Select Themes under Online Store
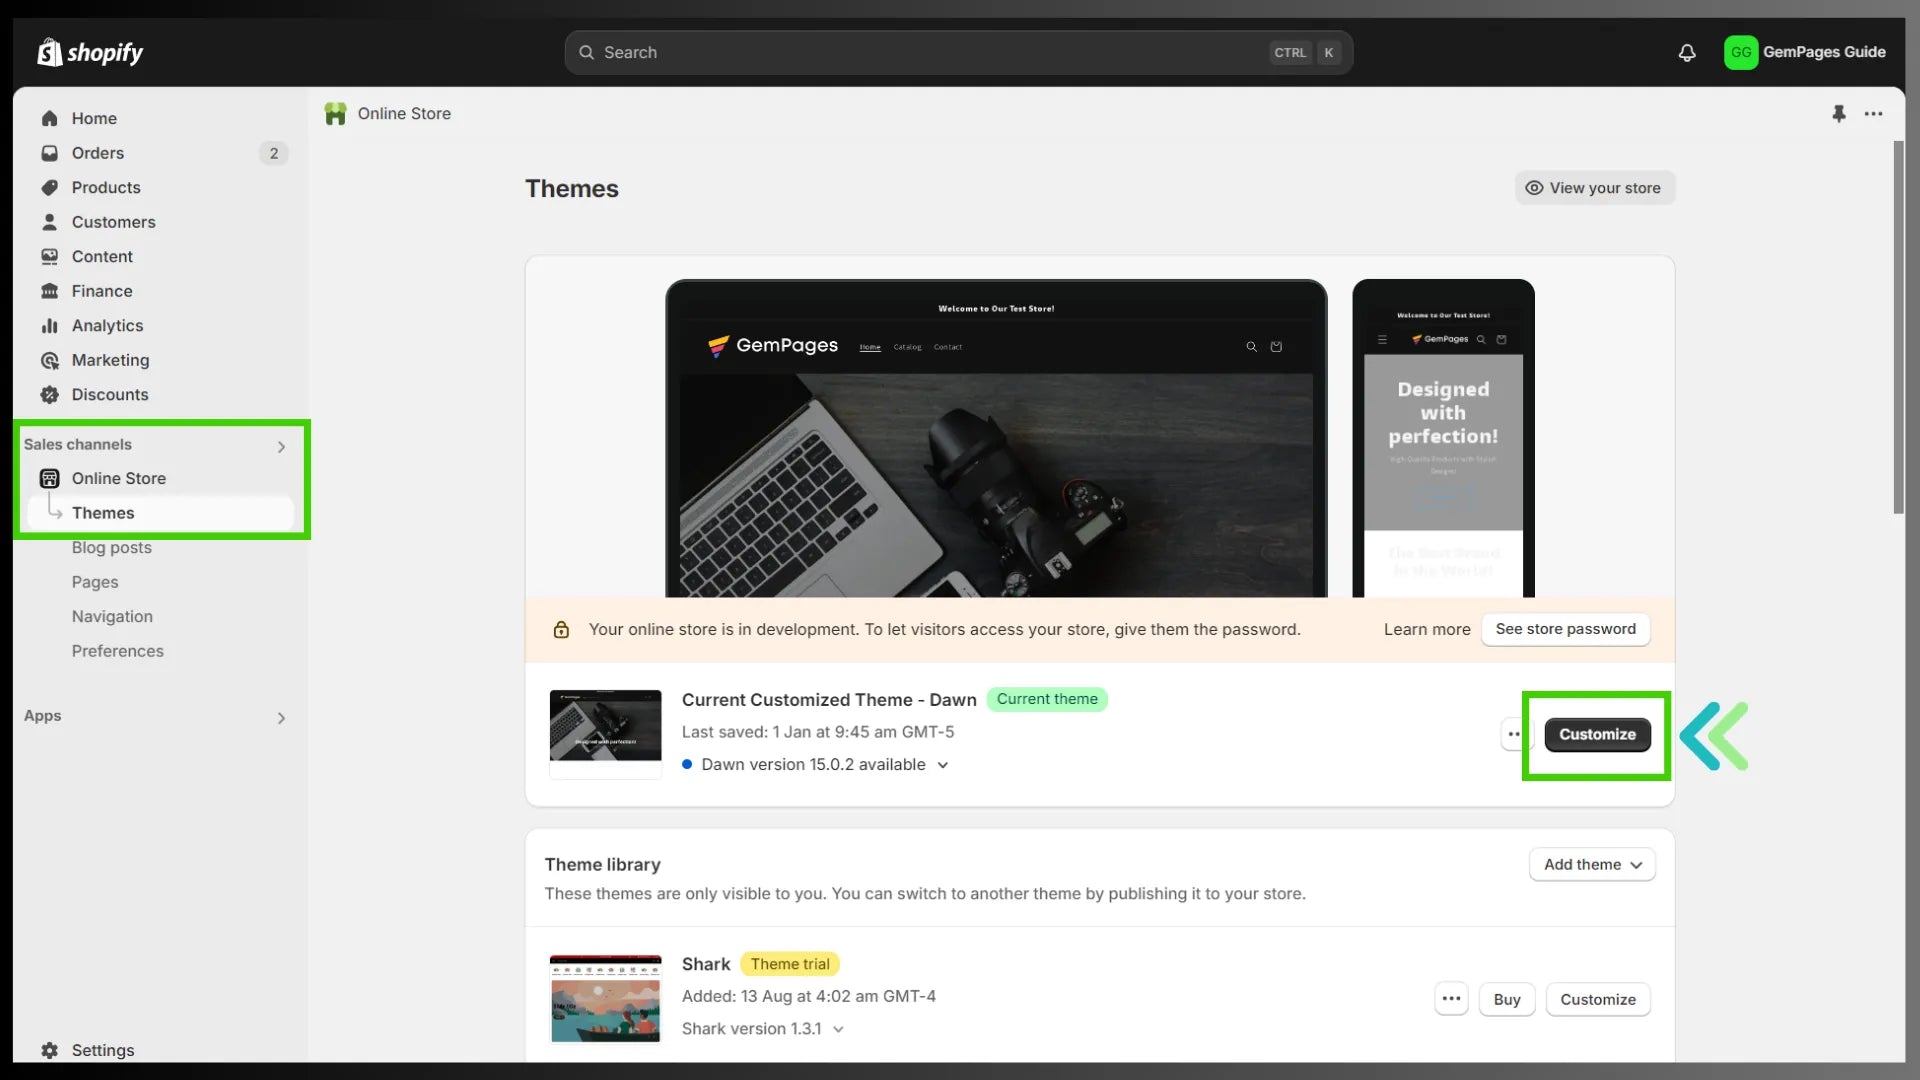This screenshot has width=1920, height=1080. pyautogui.click(x=160, y=513)
